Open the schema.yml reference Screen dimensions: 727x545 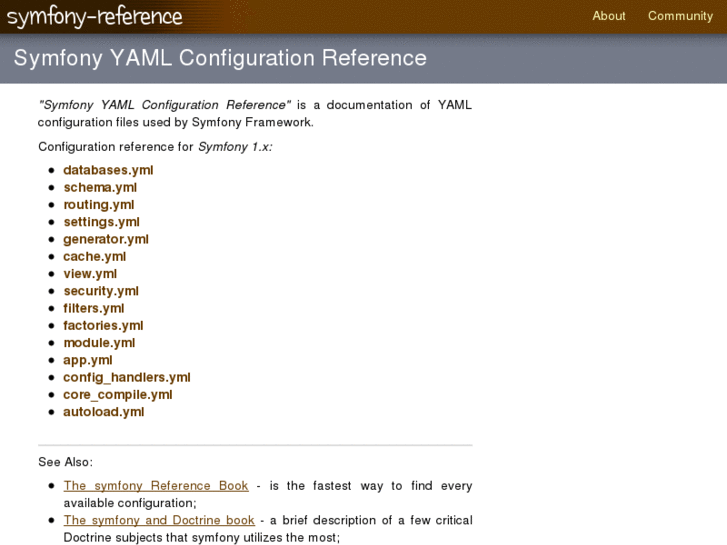pyautogui.click(x=100, y=187)
